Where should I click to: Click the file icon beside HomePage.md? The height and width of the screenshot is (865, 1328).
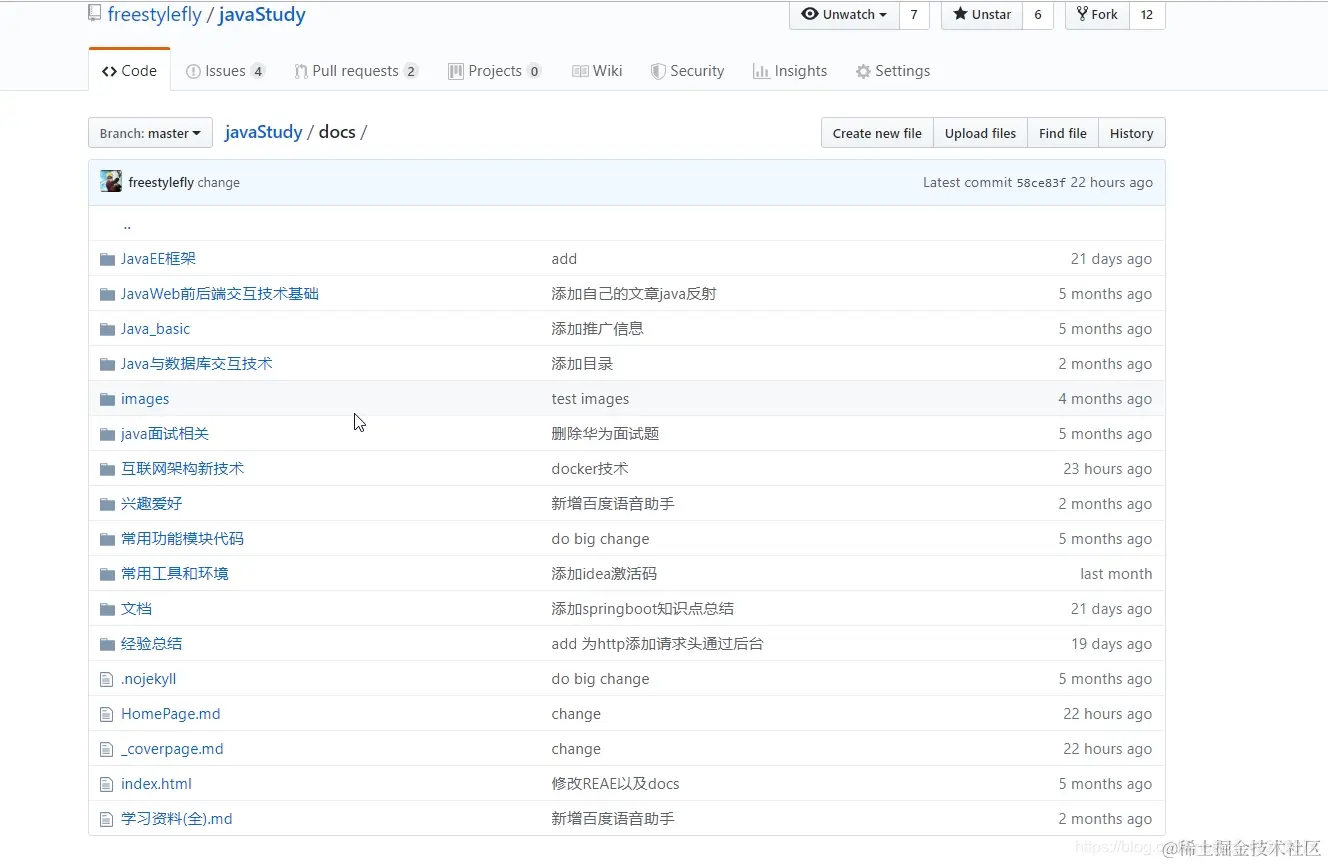click(x=107, y=714)
